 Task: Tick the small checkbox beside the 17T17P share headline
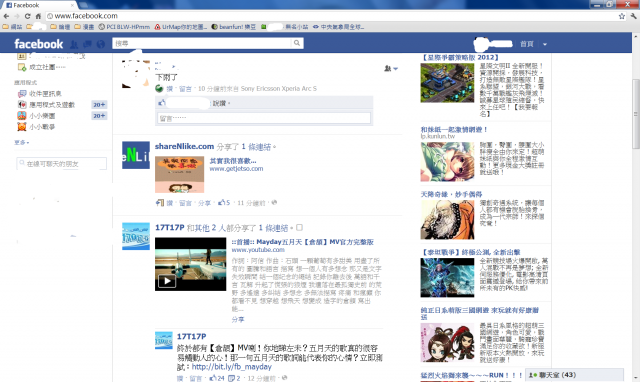pyautogui.click(x=299, y=227)
